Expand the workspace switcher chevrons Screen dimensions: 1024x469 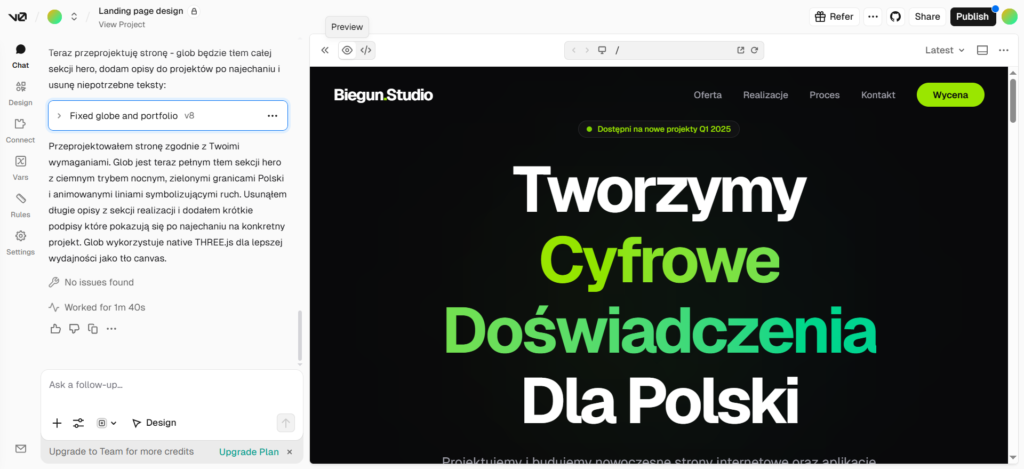point(74,17)
